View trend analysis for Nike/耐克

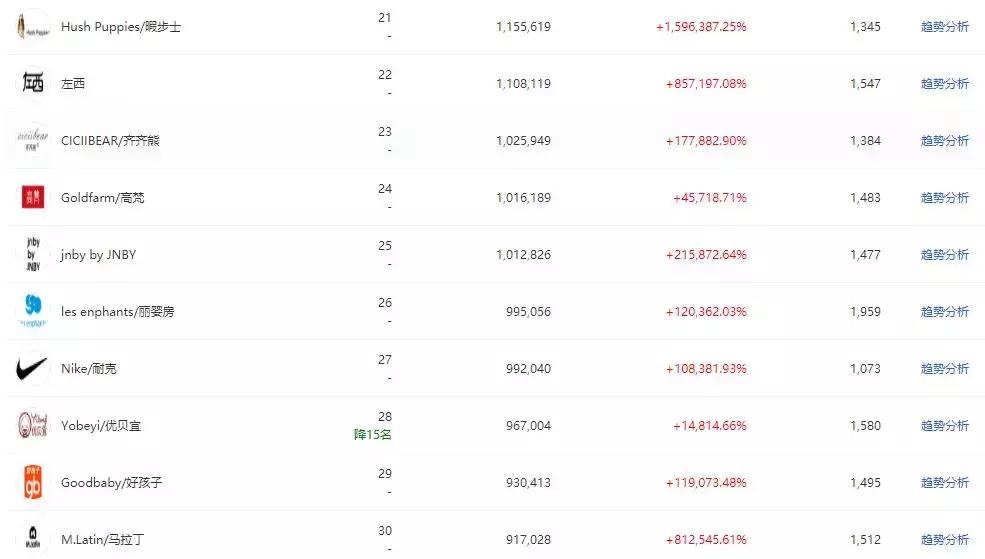click(944, 369)
